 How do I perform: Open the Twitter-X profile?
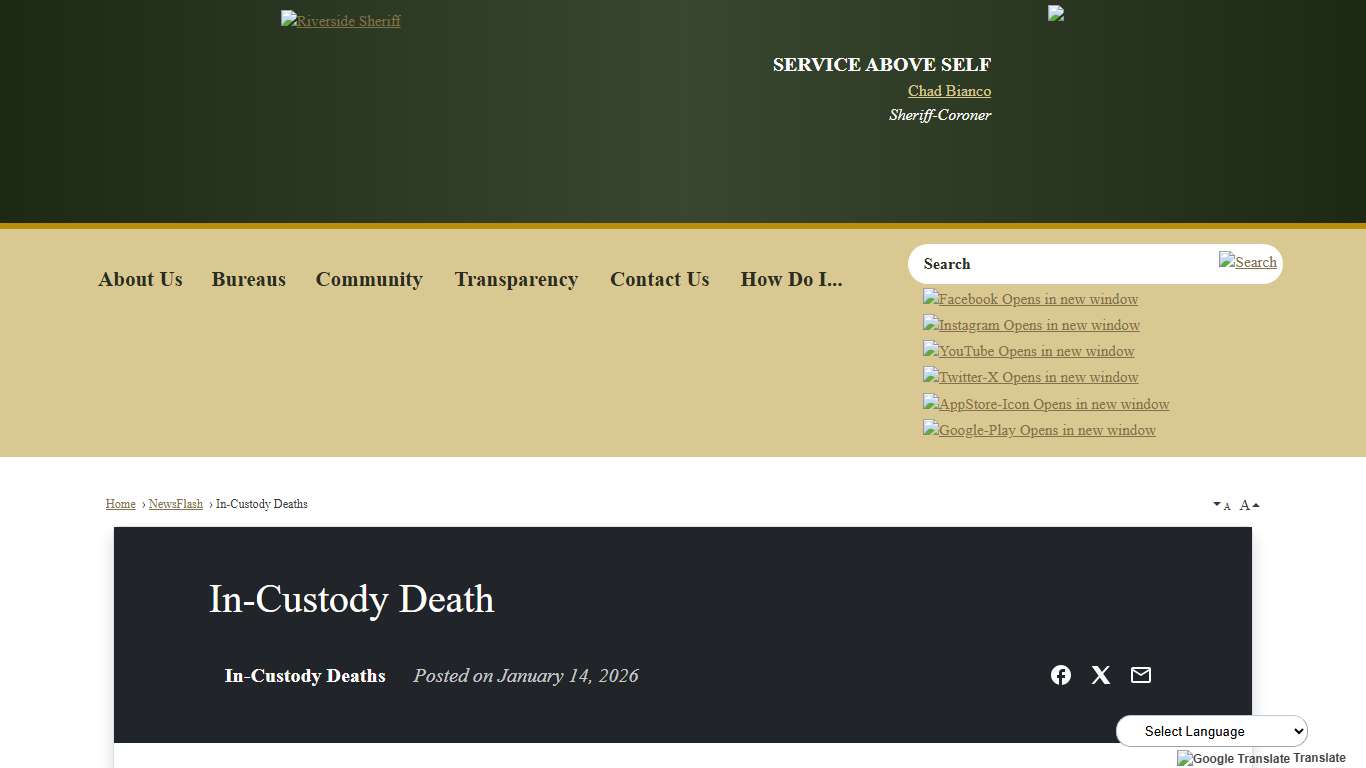click(x=1030, y=377)
